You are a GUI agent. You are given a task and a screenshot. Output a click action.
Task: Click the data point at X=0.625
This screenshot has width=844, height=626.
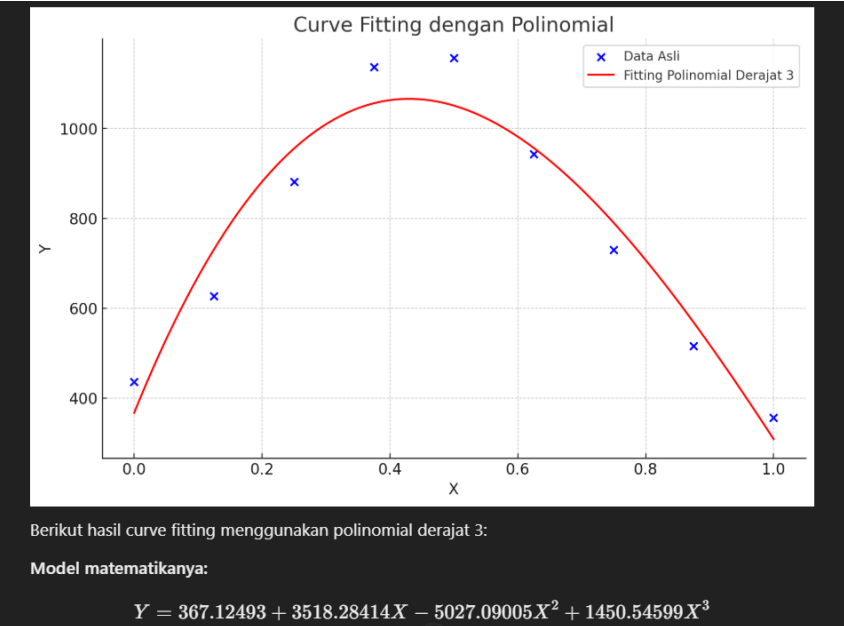click(533, 154)
